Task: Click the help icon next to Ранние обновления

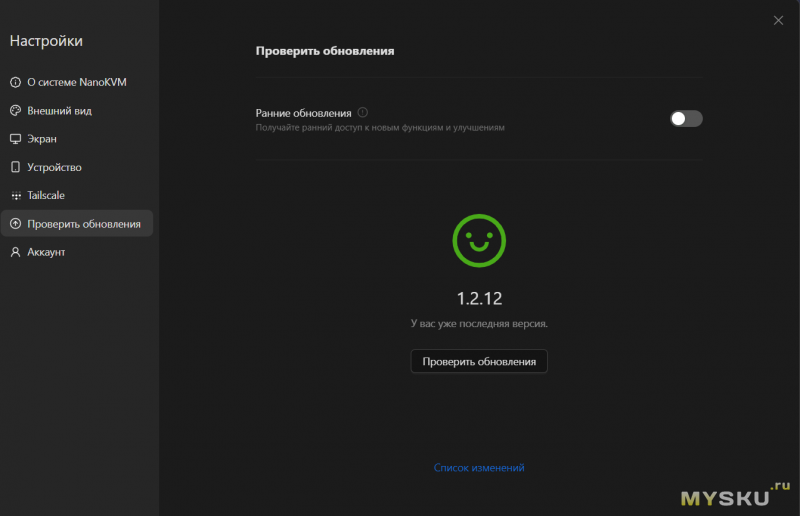Action: pos(363,113)
